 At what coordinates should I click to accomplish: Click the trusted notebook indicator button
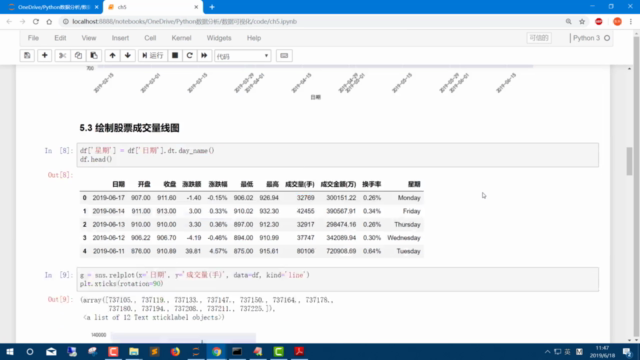click(539, 38)
